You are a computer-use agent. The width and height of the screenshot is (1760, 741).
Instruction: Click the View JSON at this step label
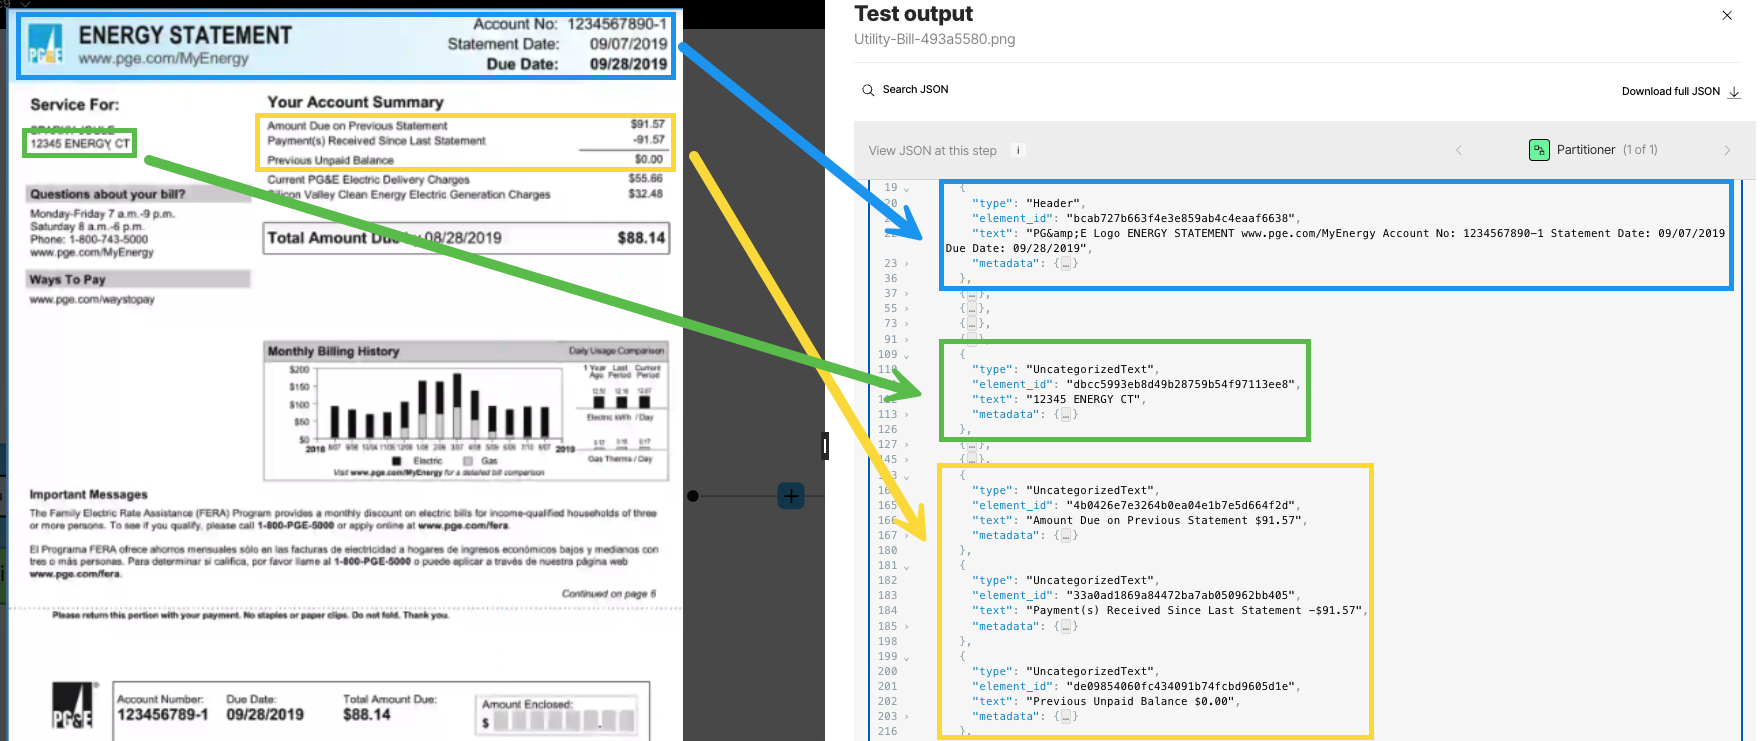(x=932, y=151)
